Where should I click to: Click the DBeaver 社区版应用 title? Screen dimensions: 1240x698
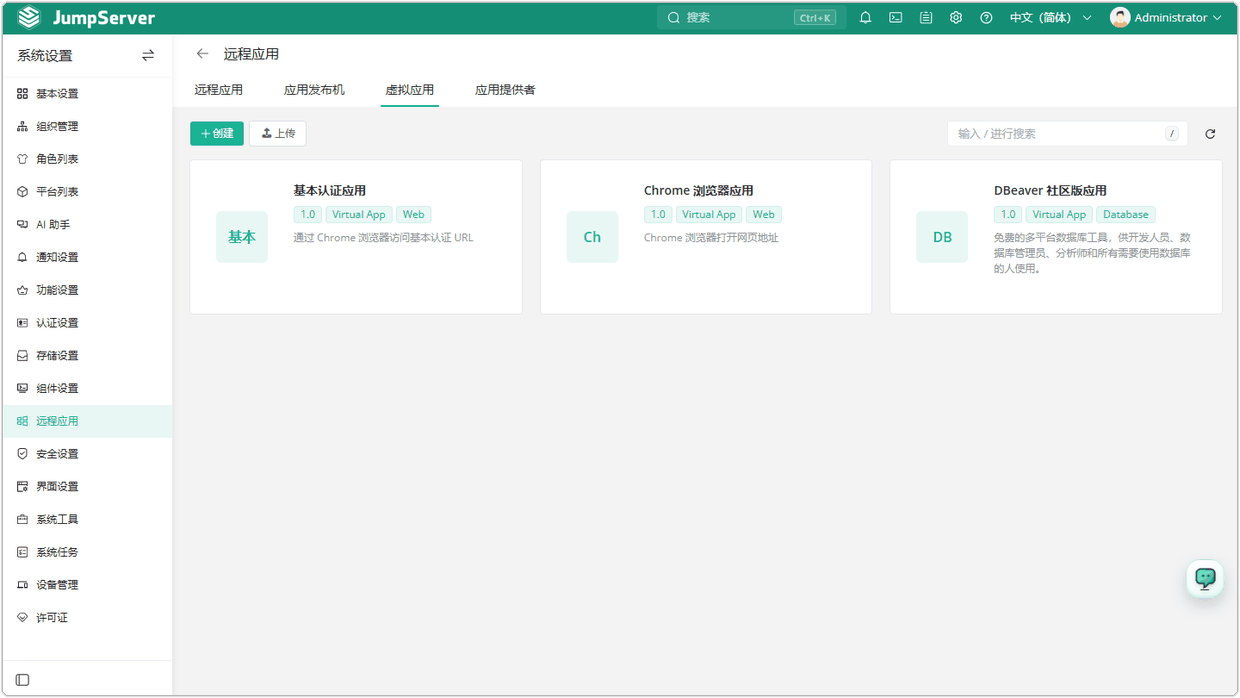1050,191
